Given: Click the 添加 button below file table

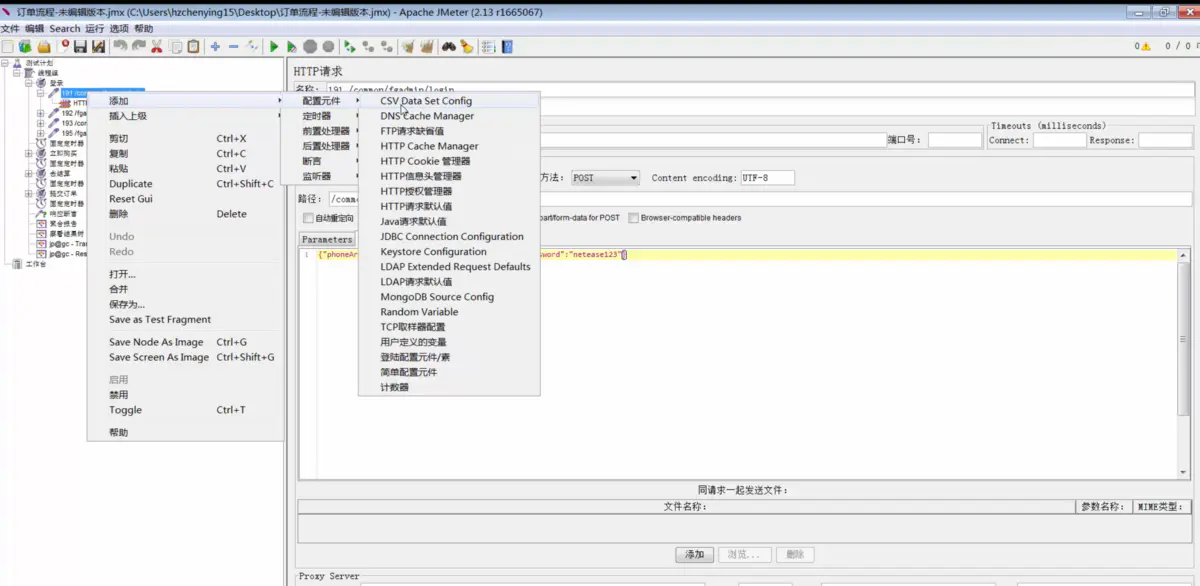Looking at the screenshot, I should 694,554.
